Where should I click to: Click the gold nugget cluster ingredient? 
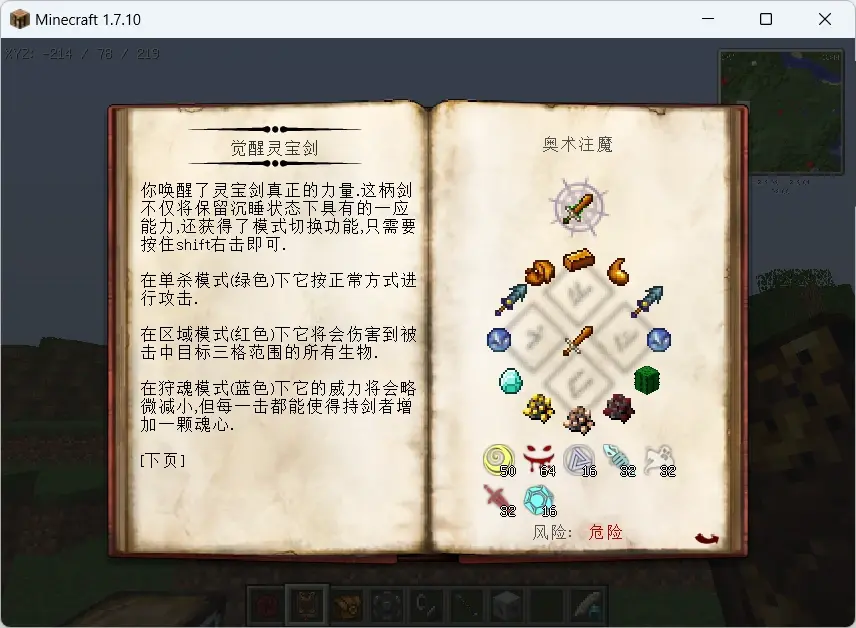(x=539, y=408)
